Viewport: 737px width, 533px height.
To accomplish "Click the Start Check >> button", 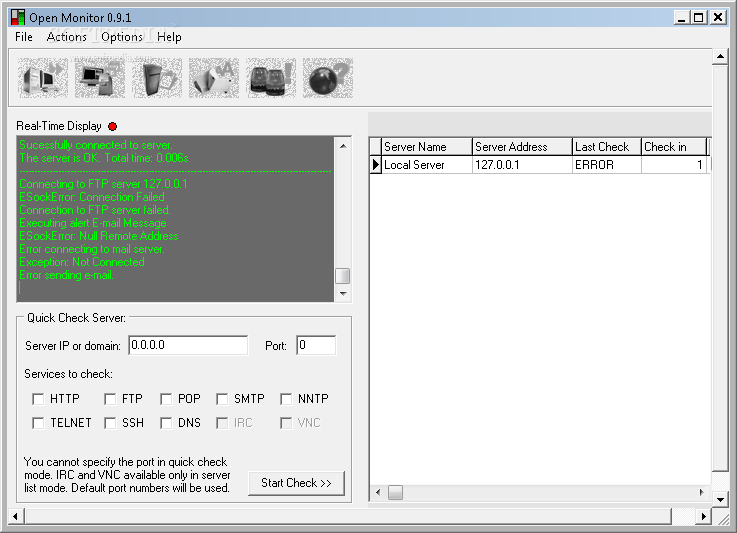I will tap(296, 483).
